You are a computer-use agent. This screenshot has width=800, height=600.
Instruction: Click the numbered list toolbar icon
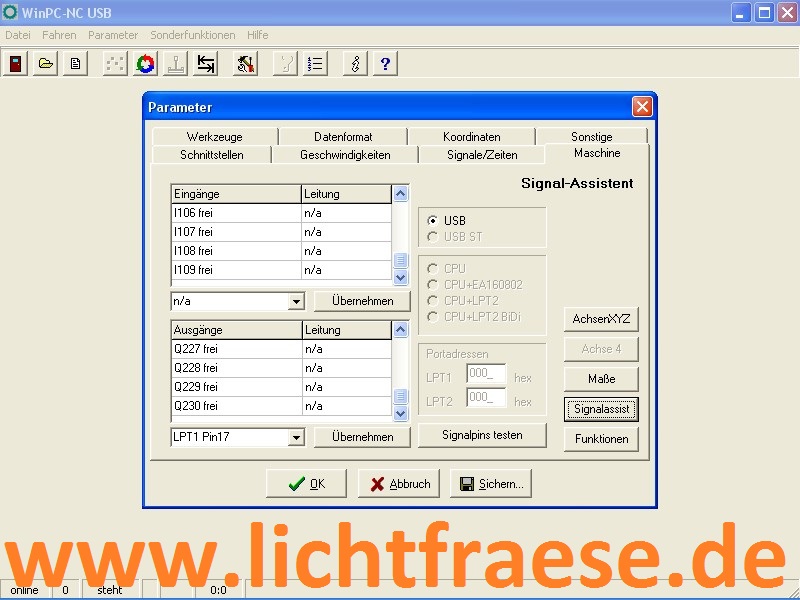(315, 64)
